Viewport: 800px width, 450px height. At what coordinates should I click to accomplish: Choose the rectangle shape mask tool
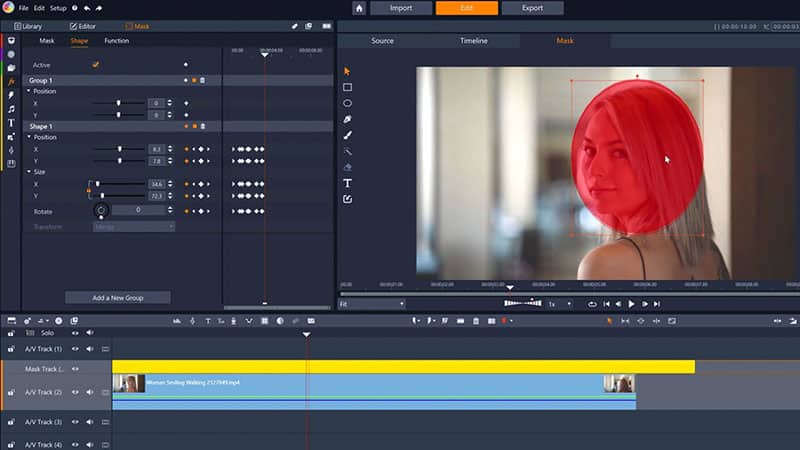pyautogui.click(x=347, y=87)
